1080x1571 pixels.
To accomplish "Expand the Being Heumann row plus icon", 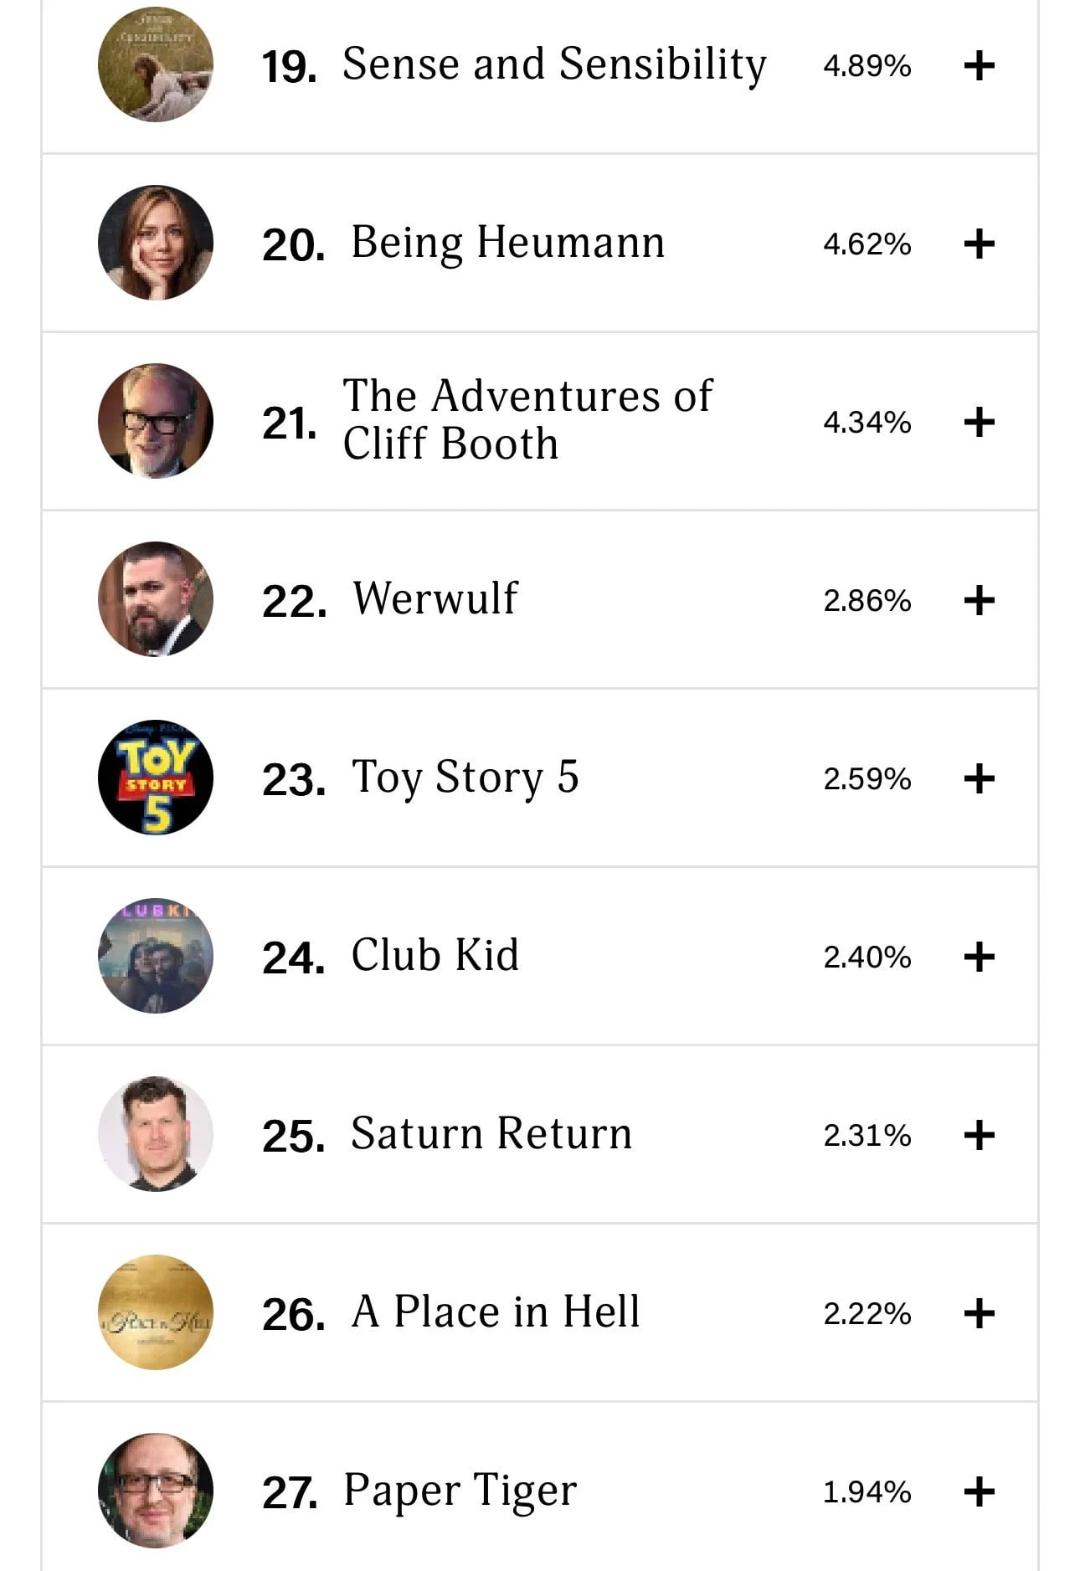I will click(979, 244).
